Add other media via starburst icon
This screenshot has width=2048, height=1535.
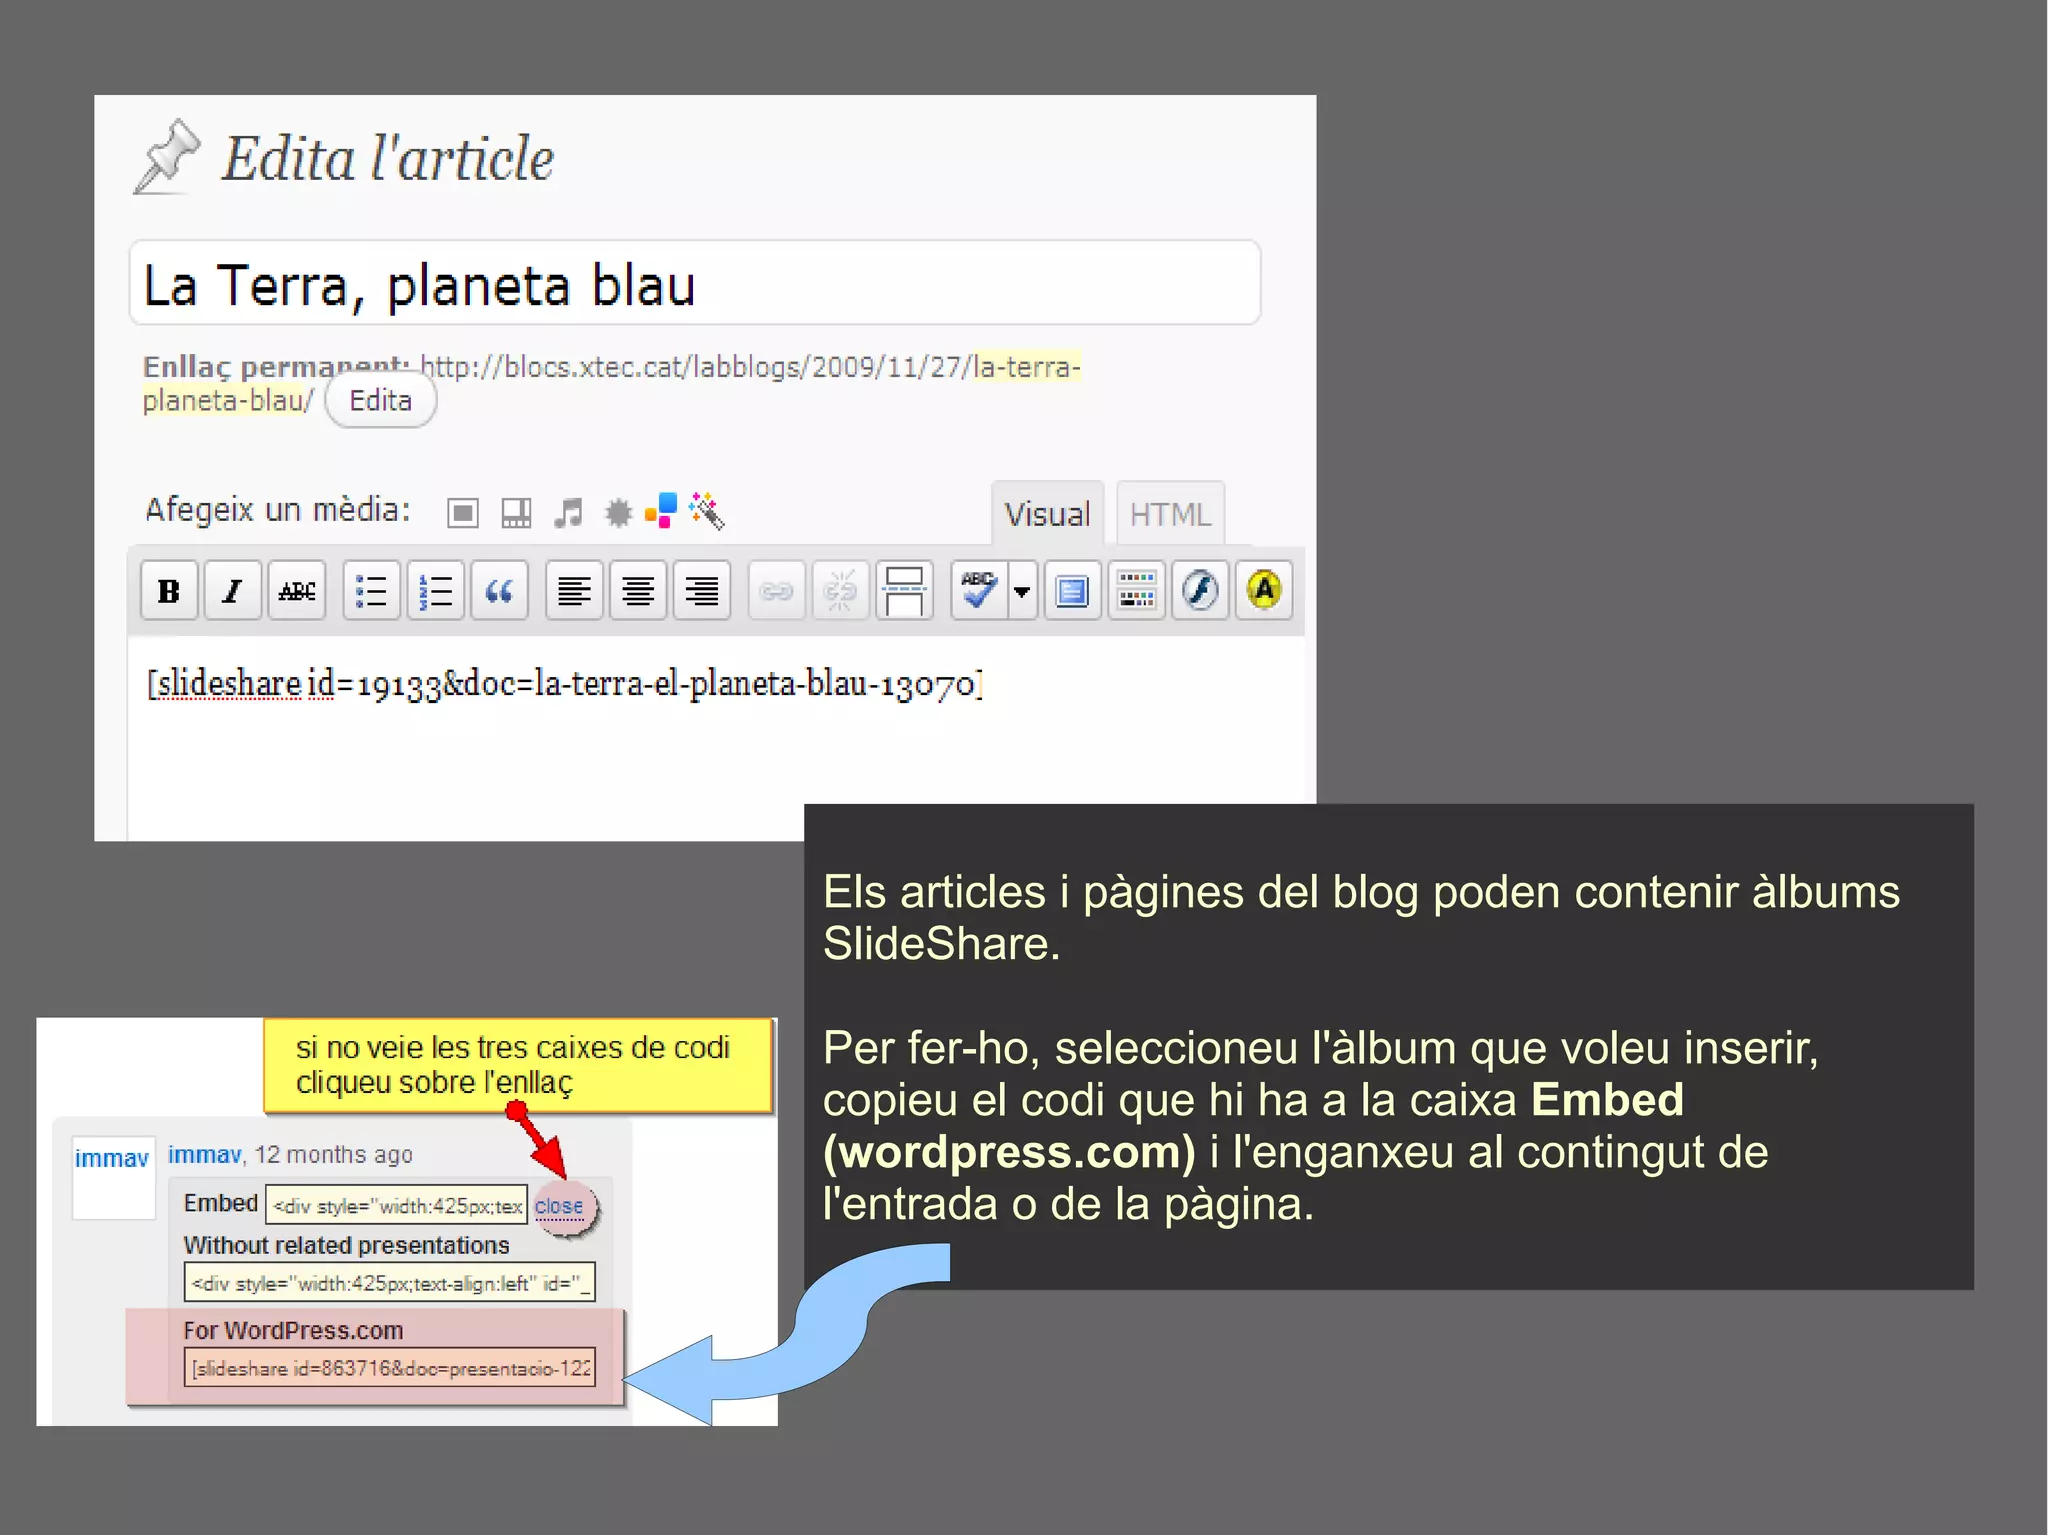(x=619, y=513)
